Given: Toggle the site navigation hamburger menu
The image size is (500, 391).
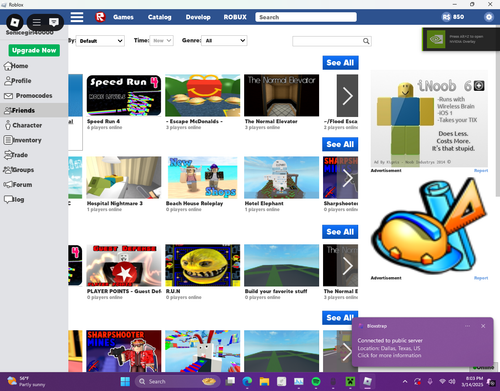Looking at the screenshot, I should point(77,17).
